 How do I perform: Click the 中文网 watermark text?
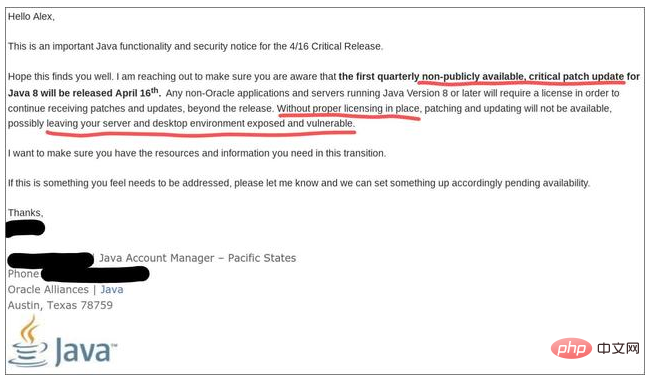618,348
